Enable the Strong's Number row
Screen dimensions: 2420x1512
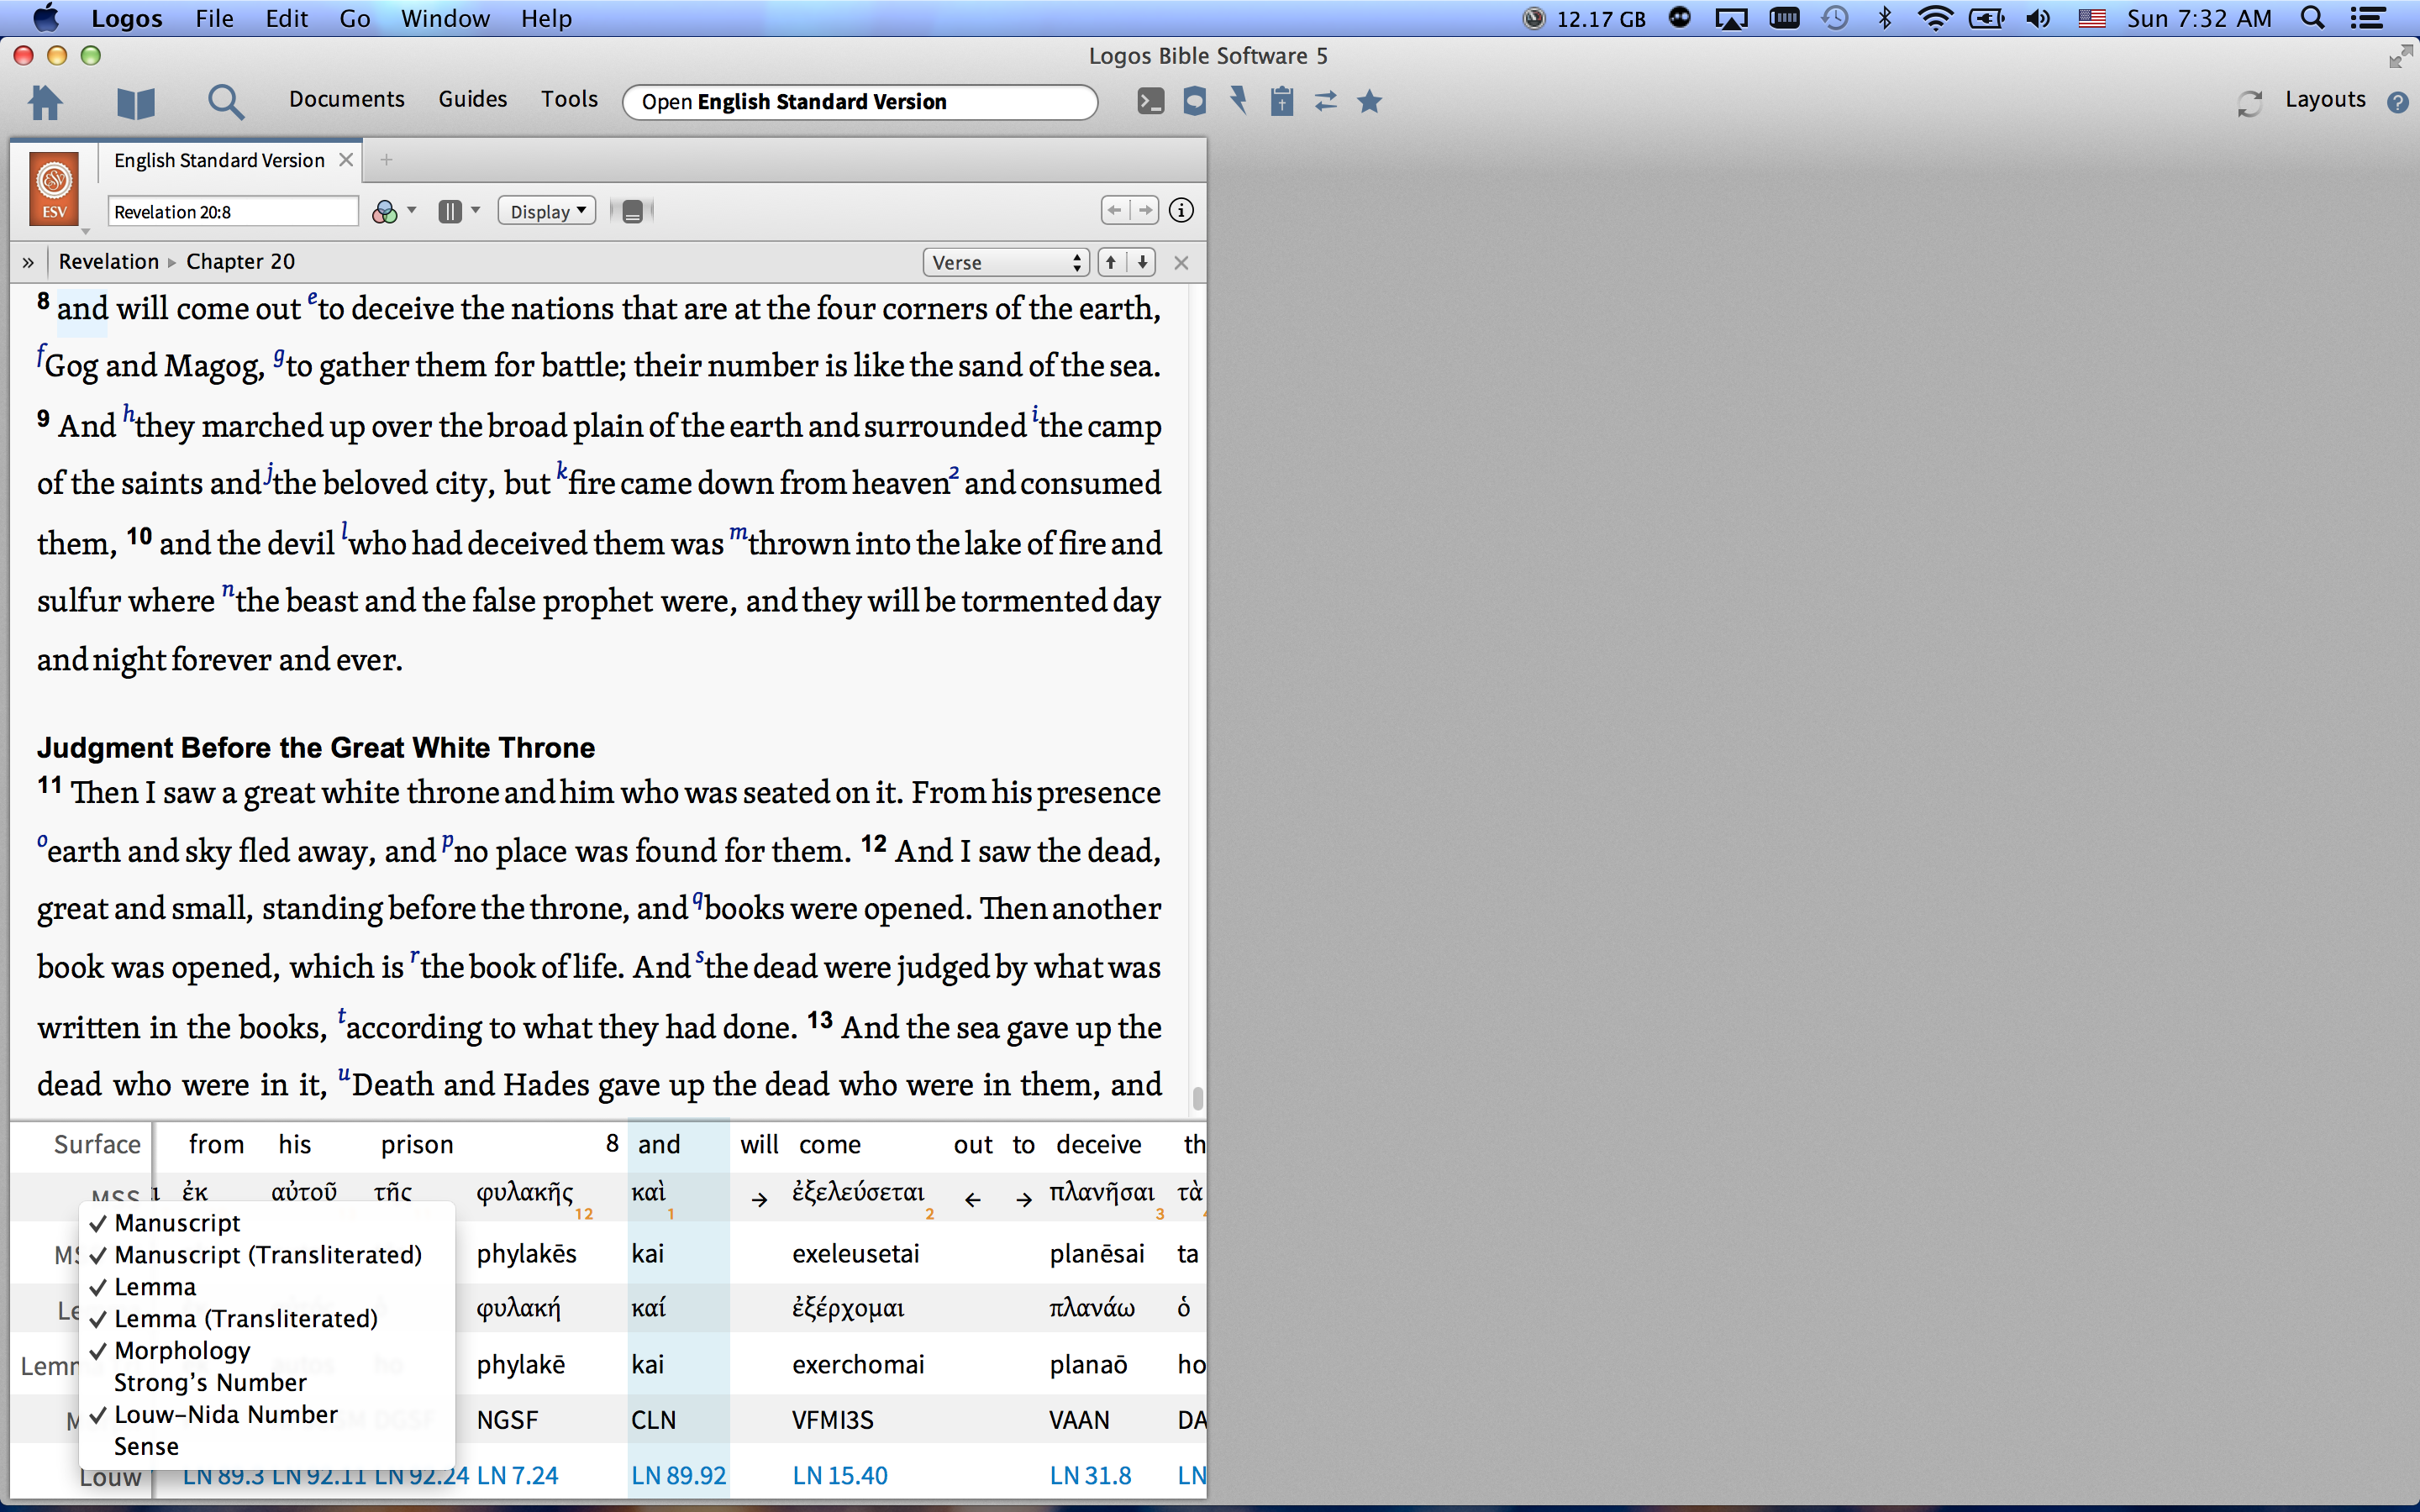(210, 1382)
